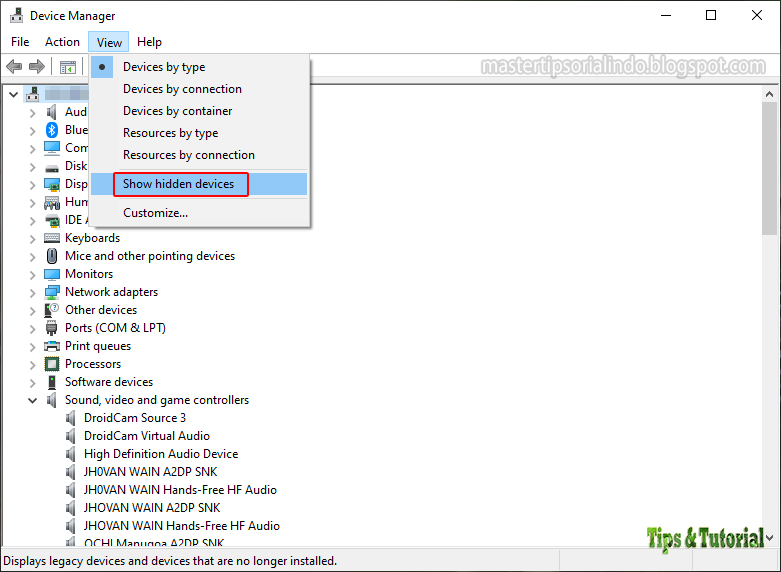The height and width of the screenshot is (572, 781).
Task: Click the Computer category monitor icon
Action: (52, 148)
